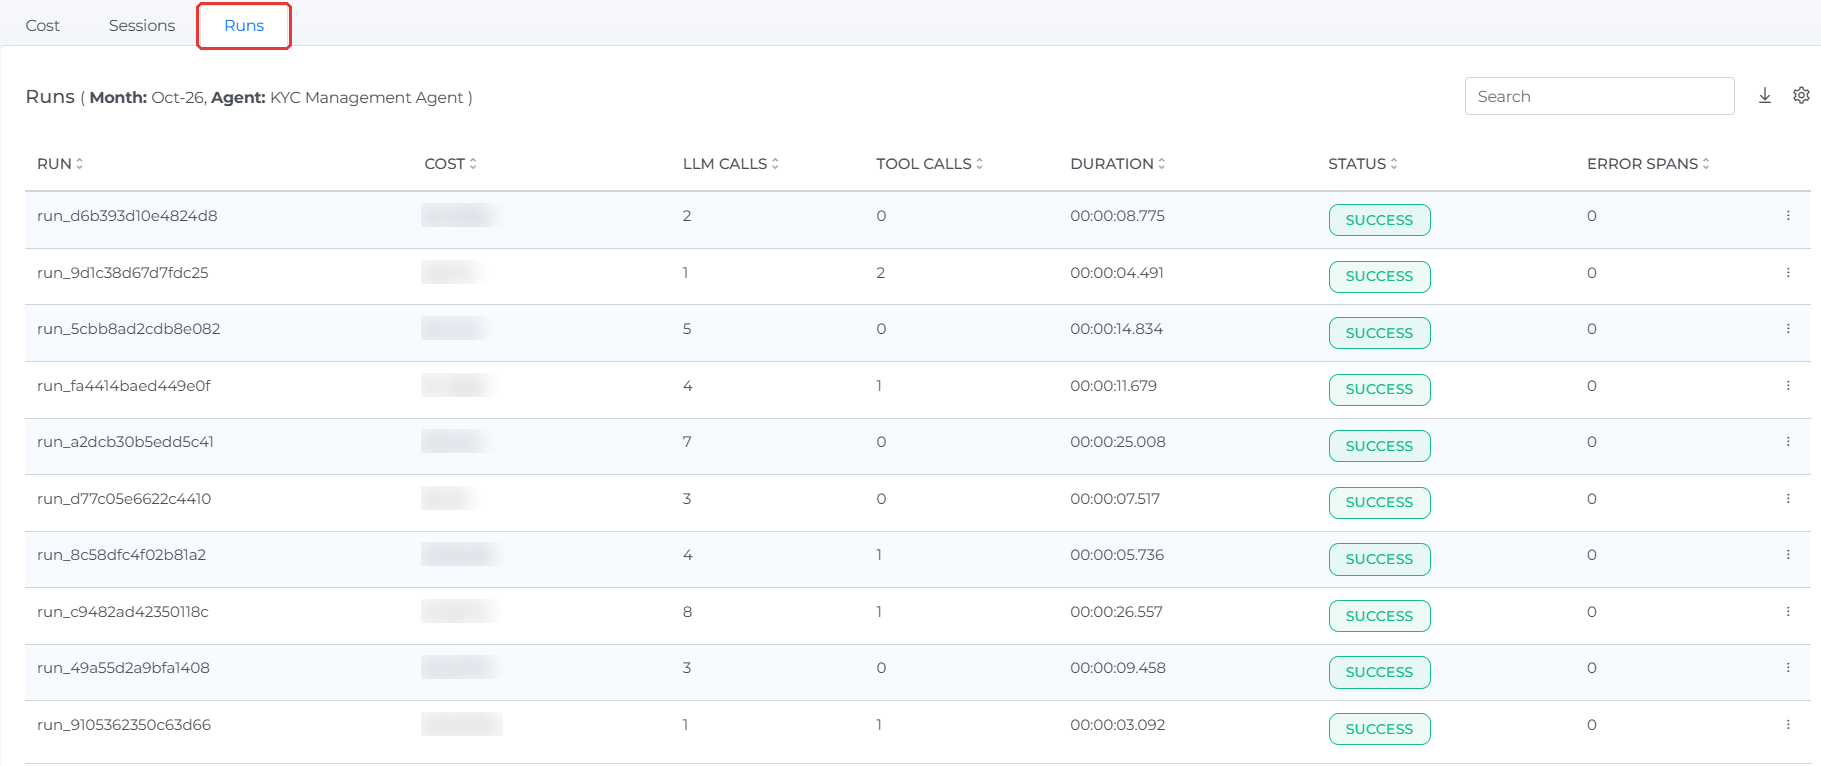The height and width of the screenshot is (766, 1821).
Task: Open row menu for run_5cbb8ad2cdb8e082
Action: 1788,329
